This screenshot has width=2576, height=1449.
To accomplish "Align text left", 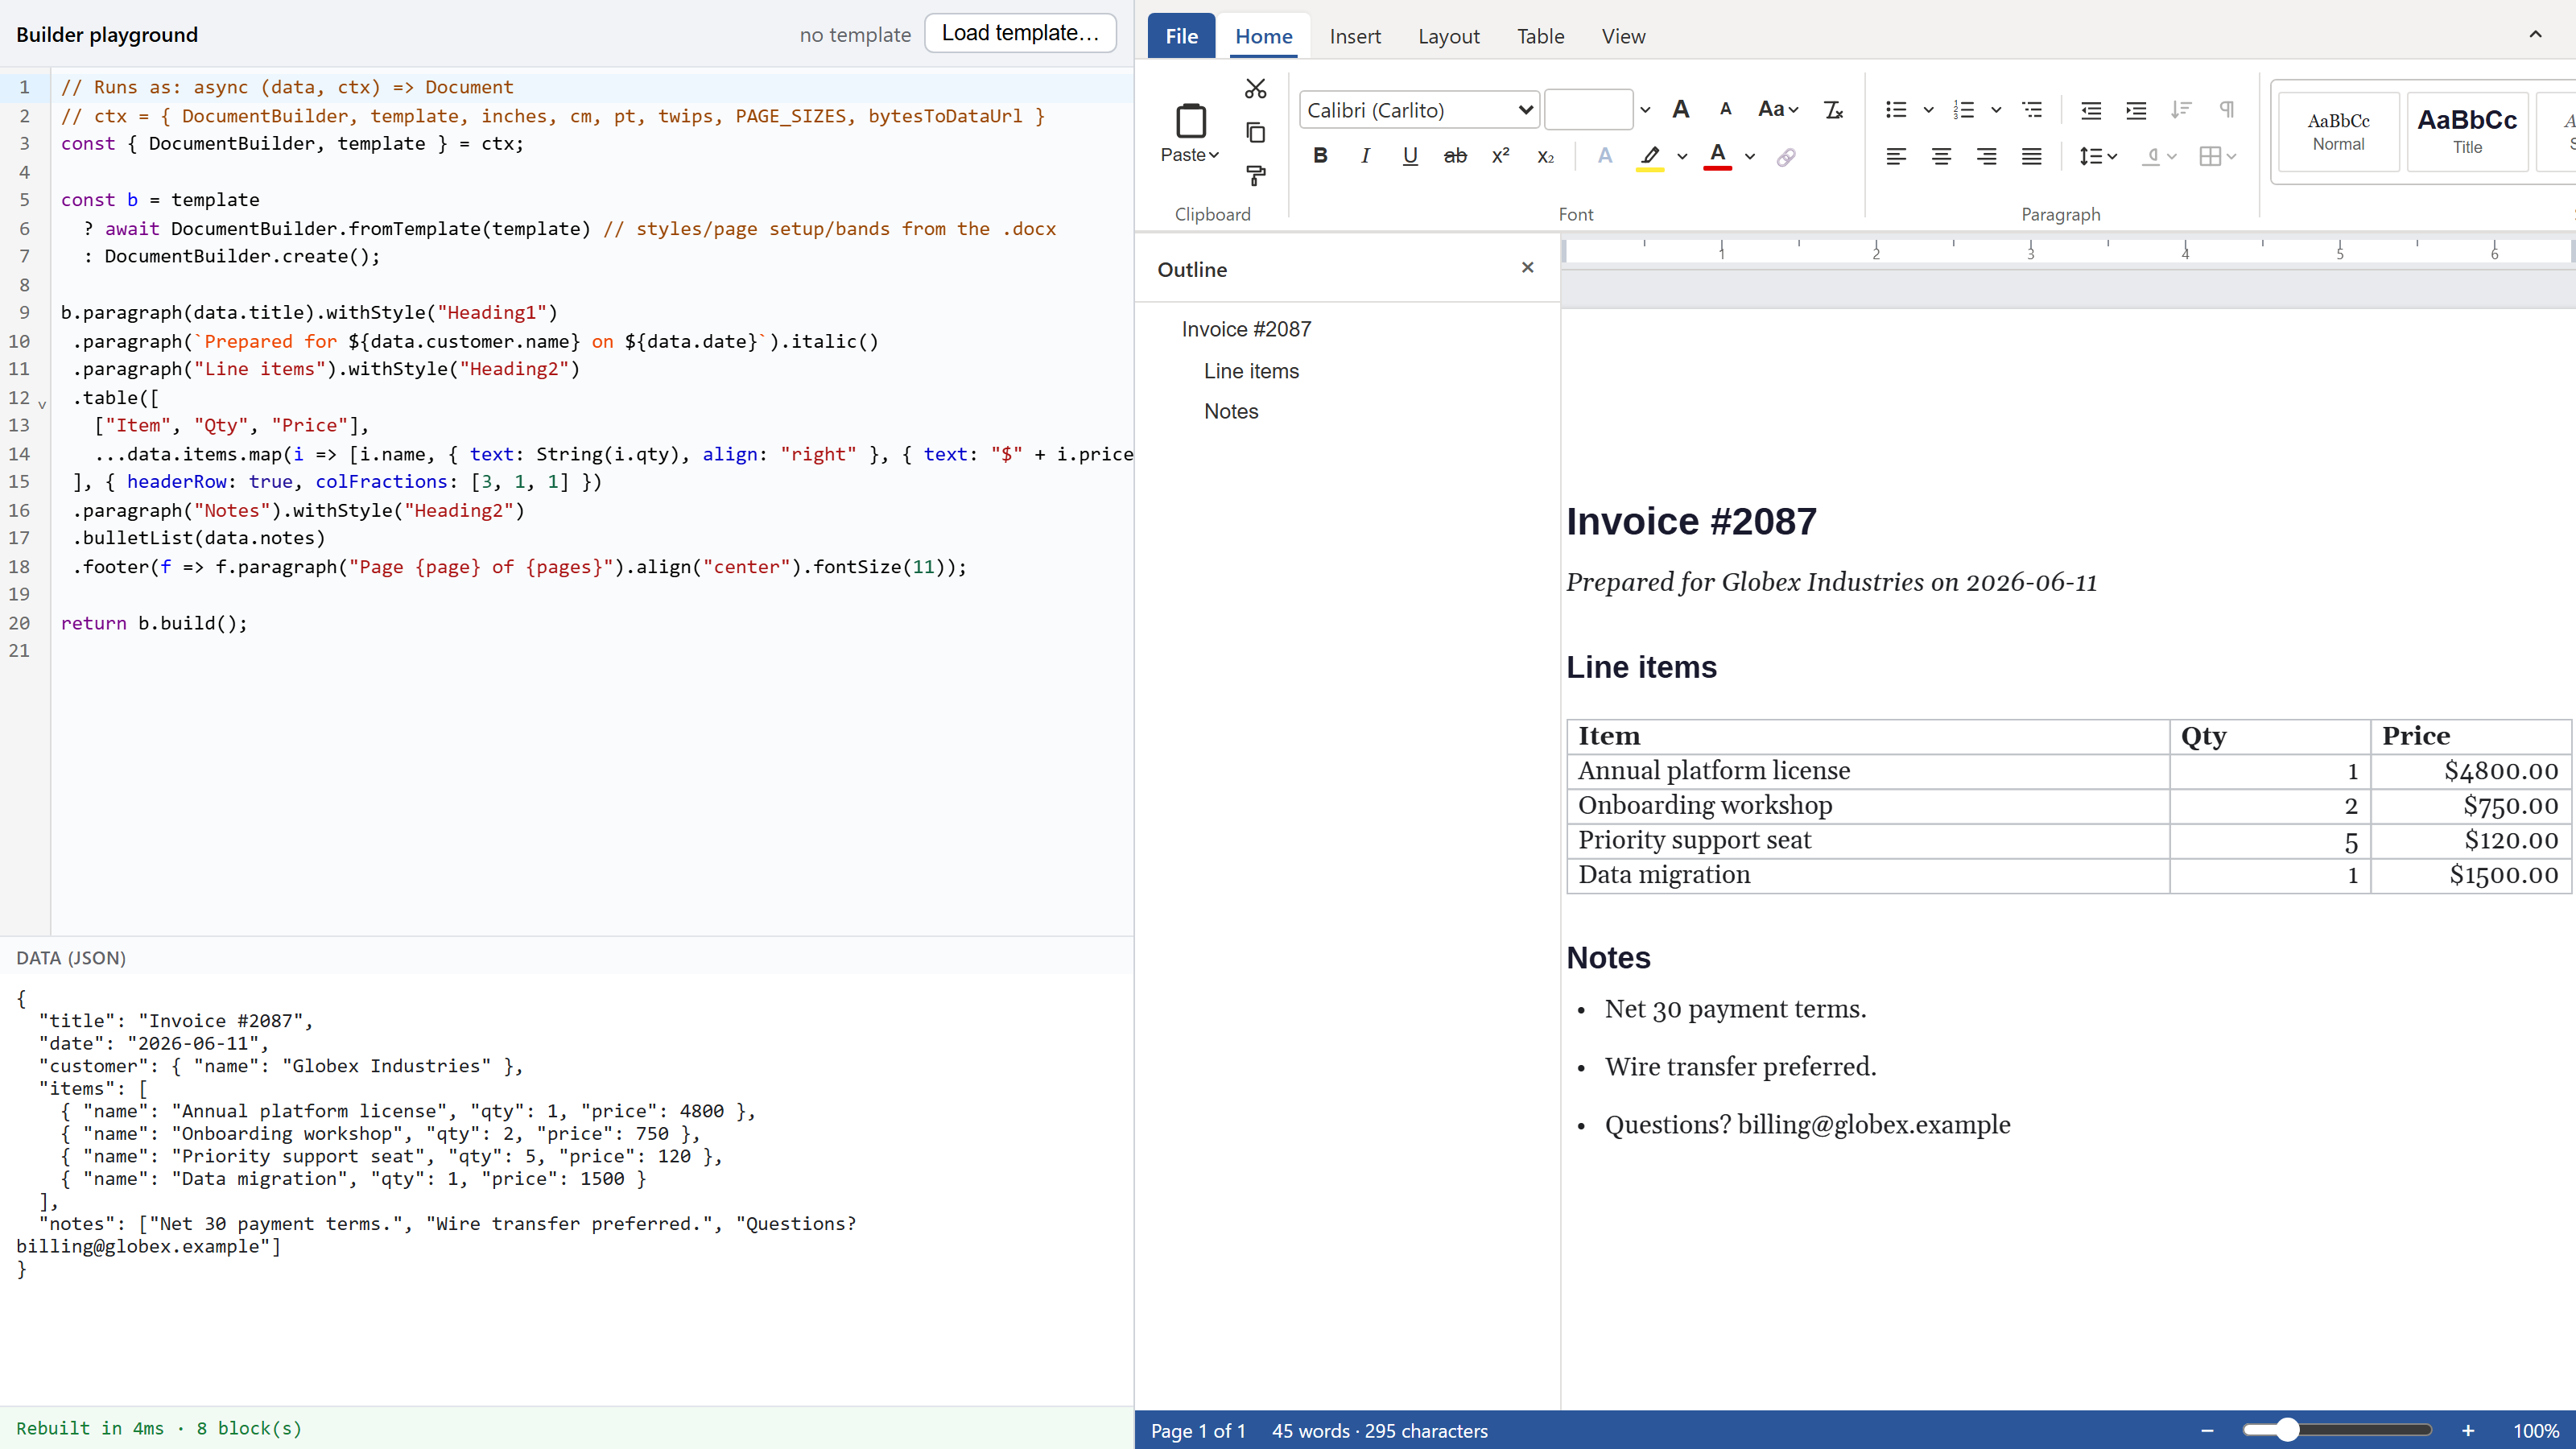I will [1896, 156].
